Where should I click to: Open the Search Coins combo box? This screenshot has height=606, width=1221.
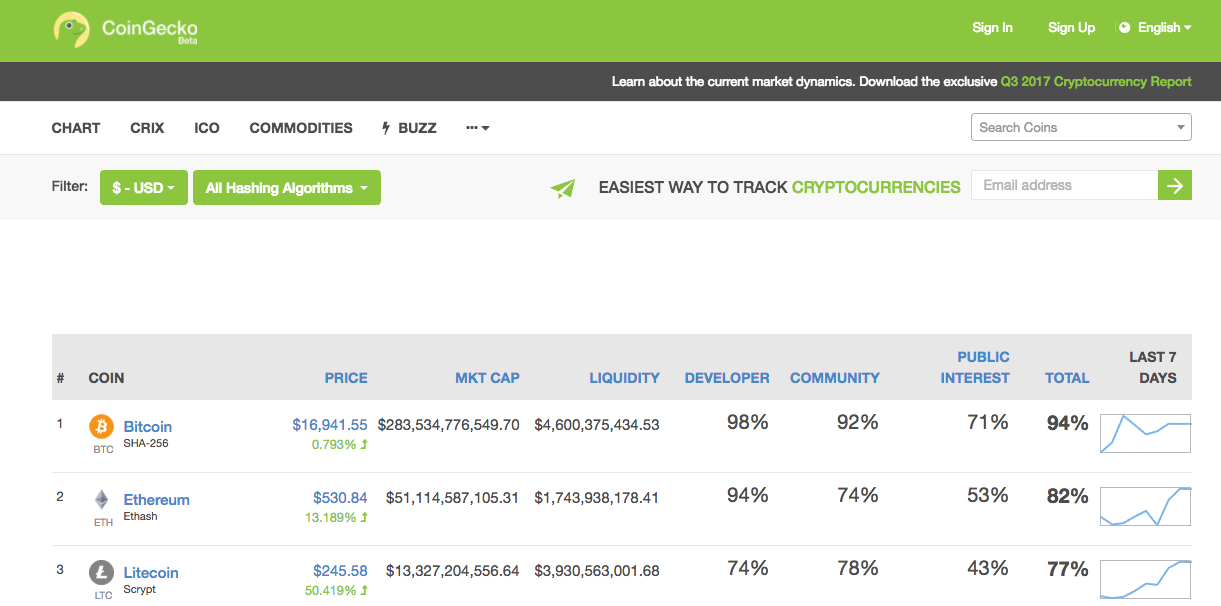[x=1081, y=127]
